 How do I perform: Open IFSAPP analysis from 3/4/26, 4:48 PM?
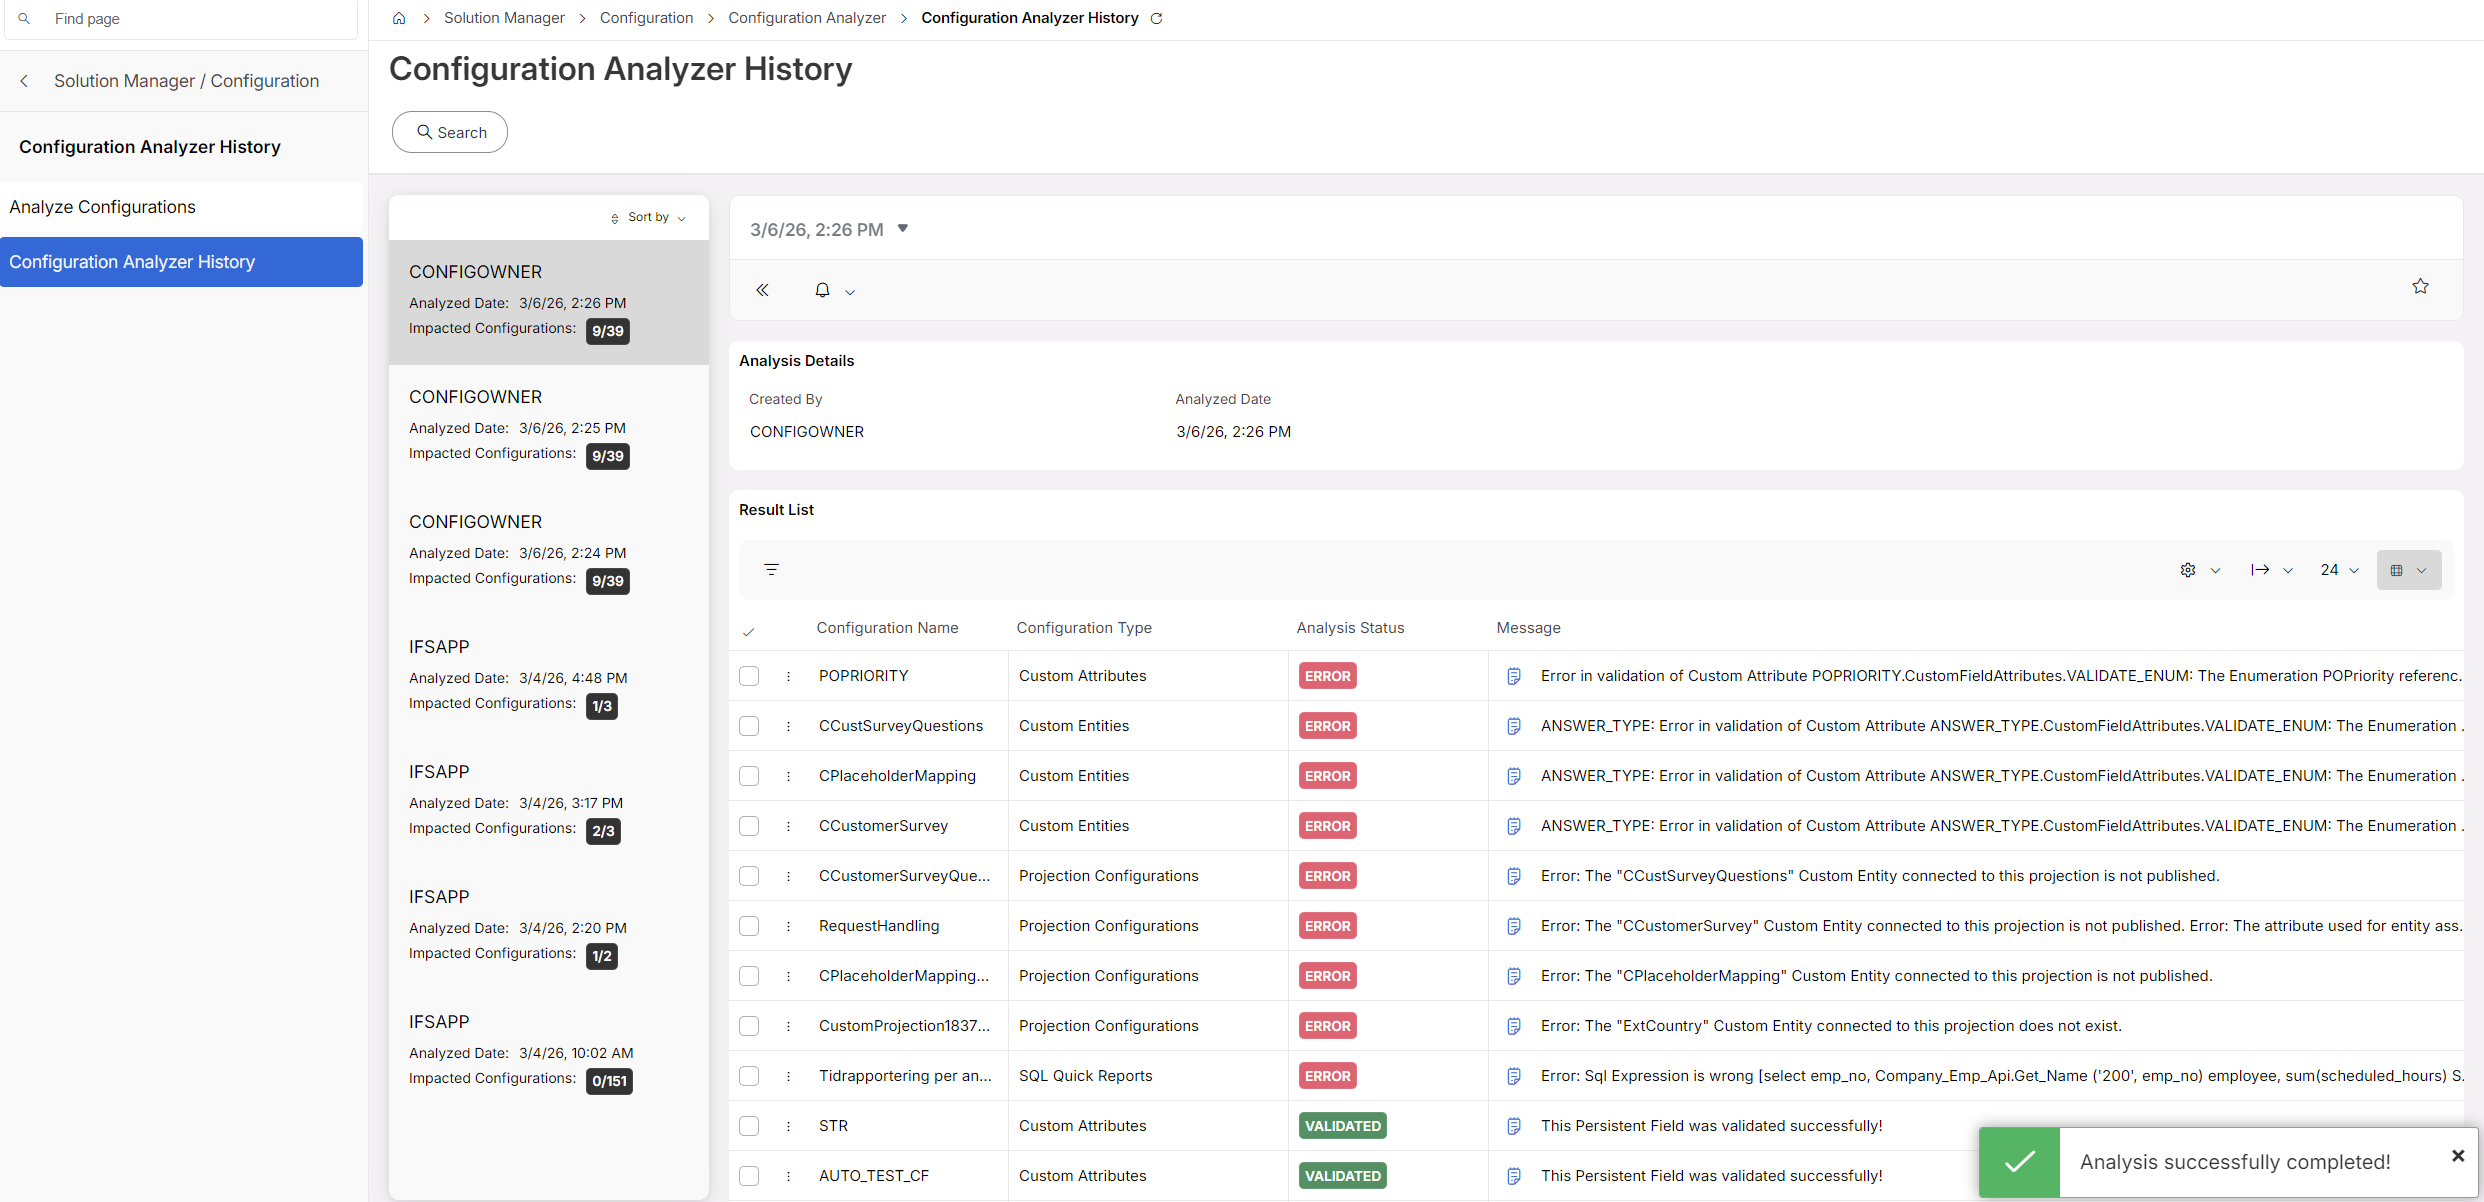[548, 678]
